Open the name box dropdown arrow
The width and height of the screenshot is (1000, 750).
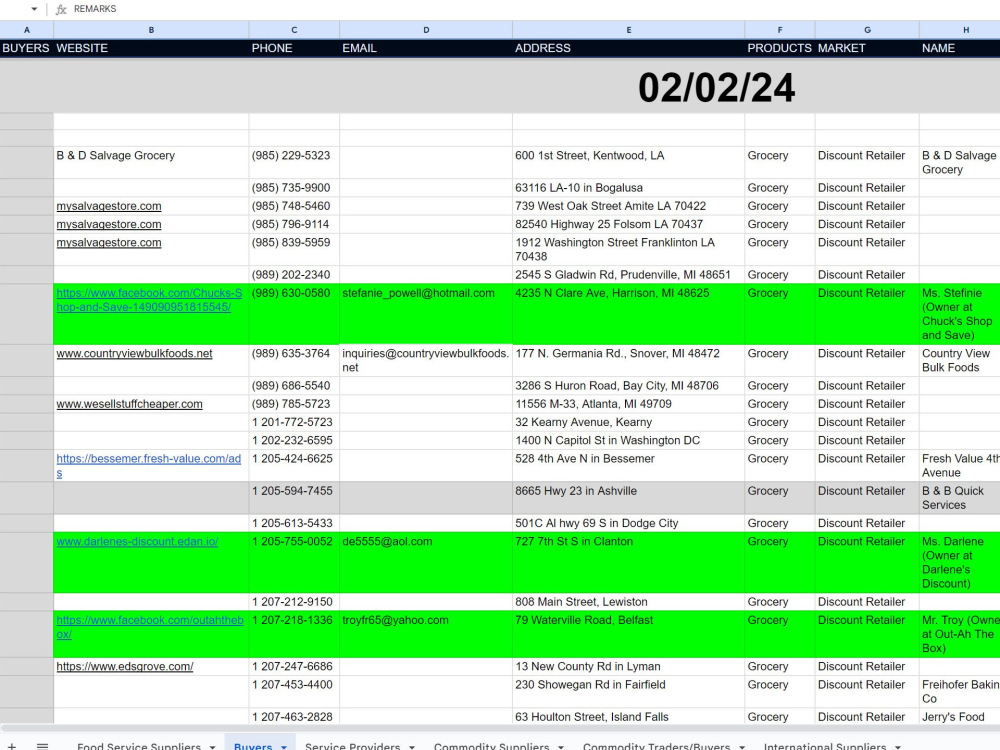(x=34, y=9)
